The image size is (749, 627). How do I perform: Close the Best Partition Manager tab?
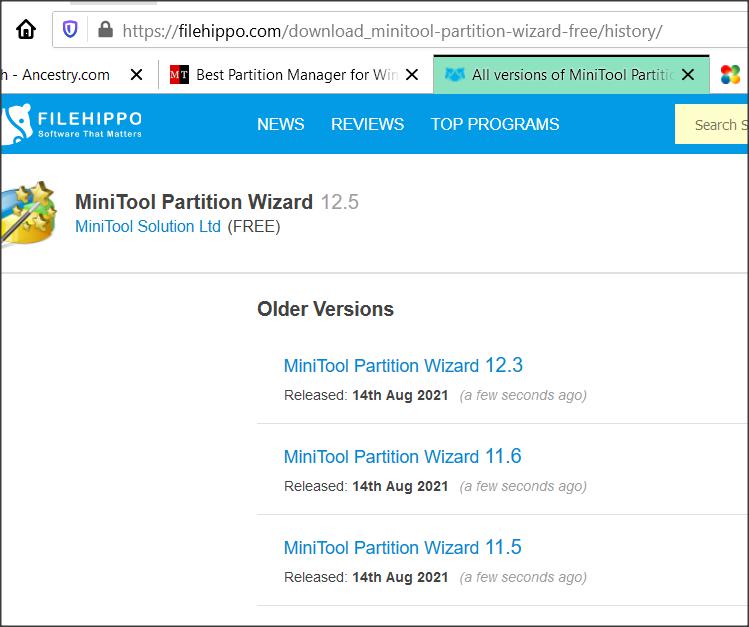click(412, 74)
